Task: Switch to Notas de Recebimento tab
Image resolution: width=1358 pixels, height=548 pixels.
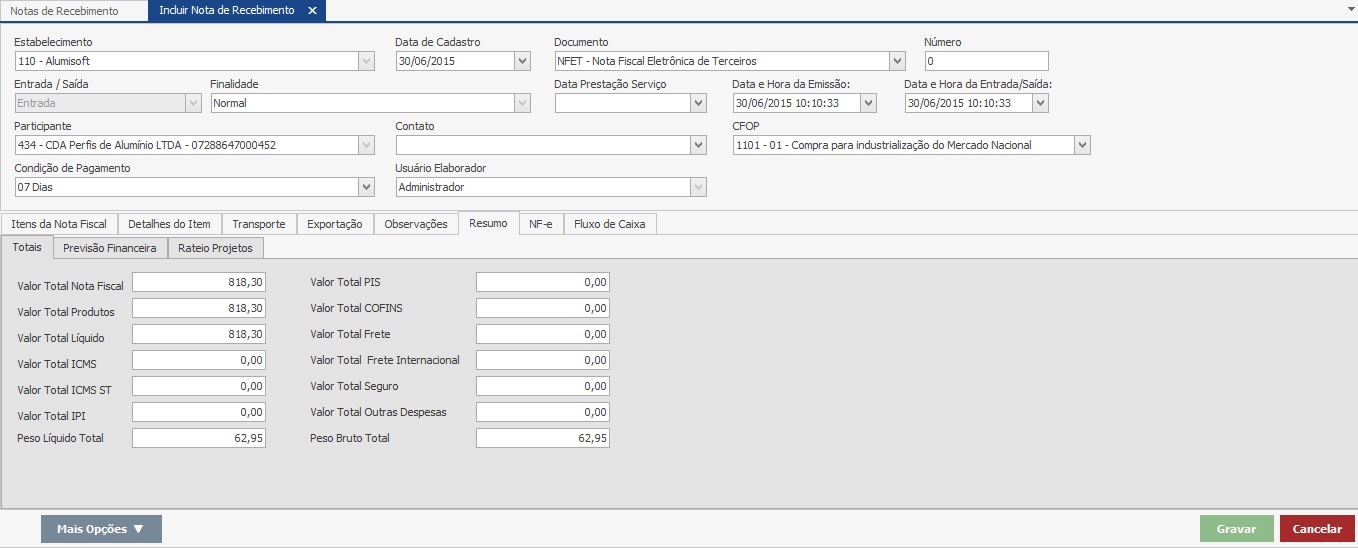Action: tap(64, 11)
